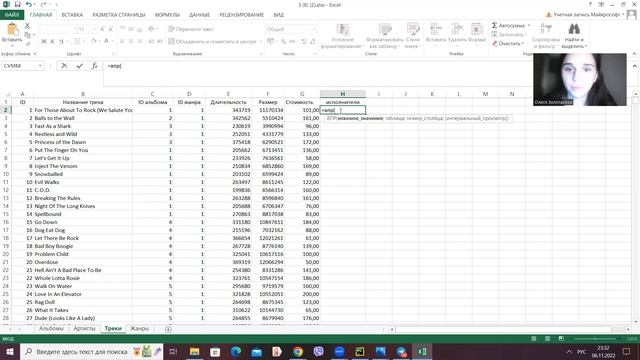Click the Автосумма sigma button
This screenshot has width=640, height=360.
coord(508,25)
